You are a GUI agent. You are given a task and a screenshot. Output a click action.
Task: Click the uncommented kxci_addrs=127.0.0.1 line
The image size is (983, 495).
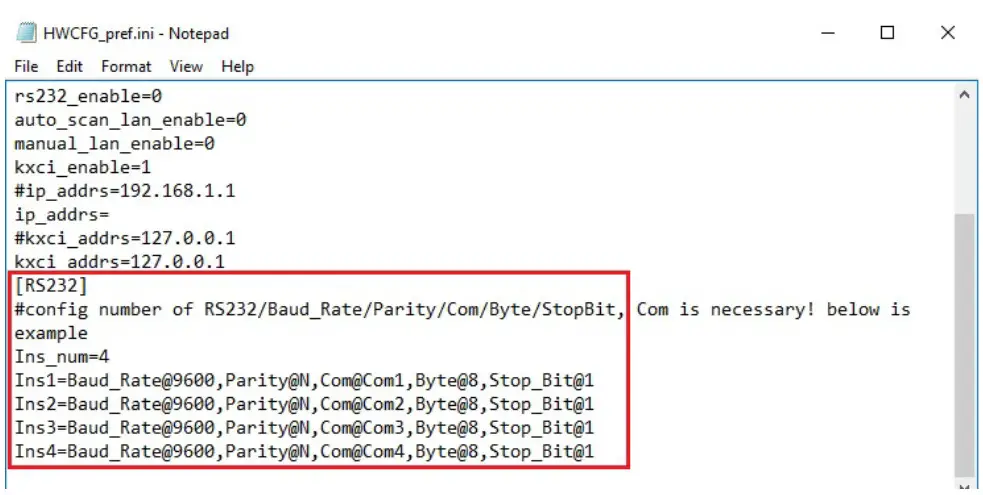(120, 261)
